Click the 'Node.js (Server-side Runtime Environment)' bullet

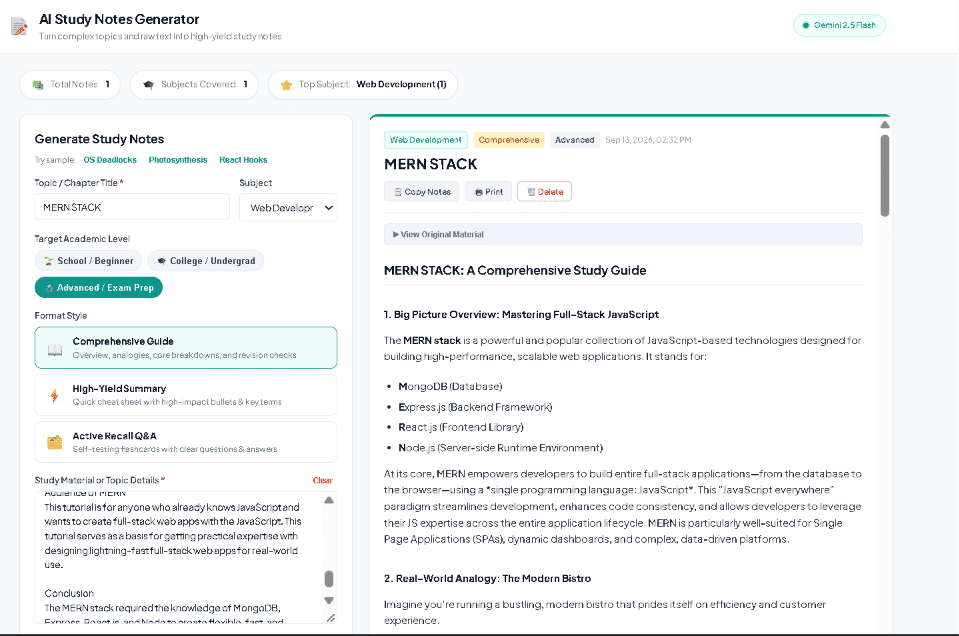pyautogui.click(x=500, y=448)
